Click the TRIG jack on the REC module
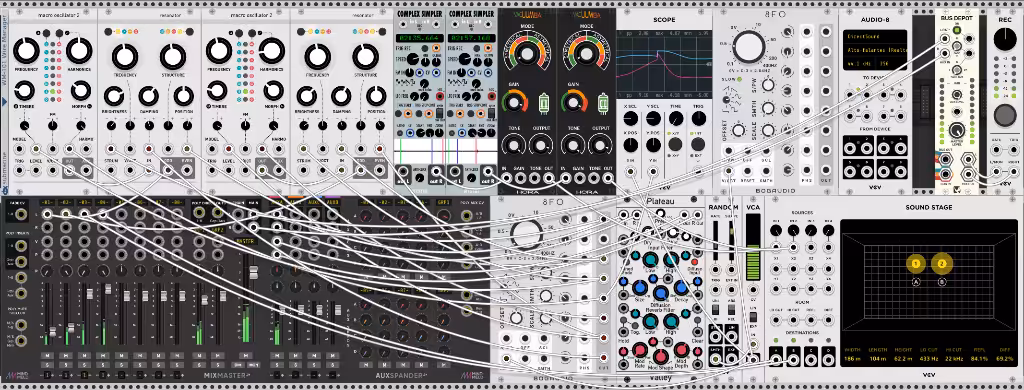Viewport: 1024px width, 390px height. coord(1014,150)
